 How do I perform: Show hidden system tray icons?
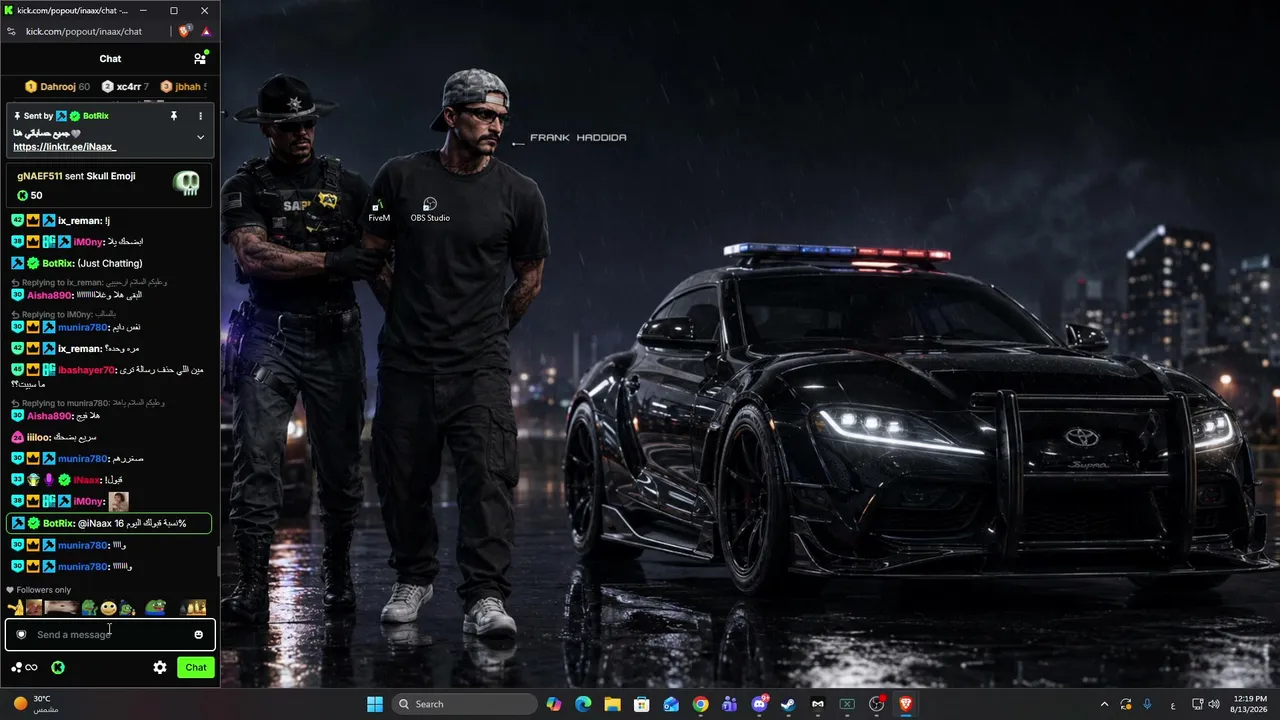click(x=1104, y=704)
